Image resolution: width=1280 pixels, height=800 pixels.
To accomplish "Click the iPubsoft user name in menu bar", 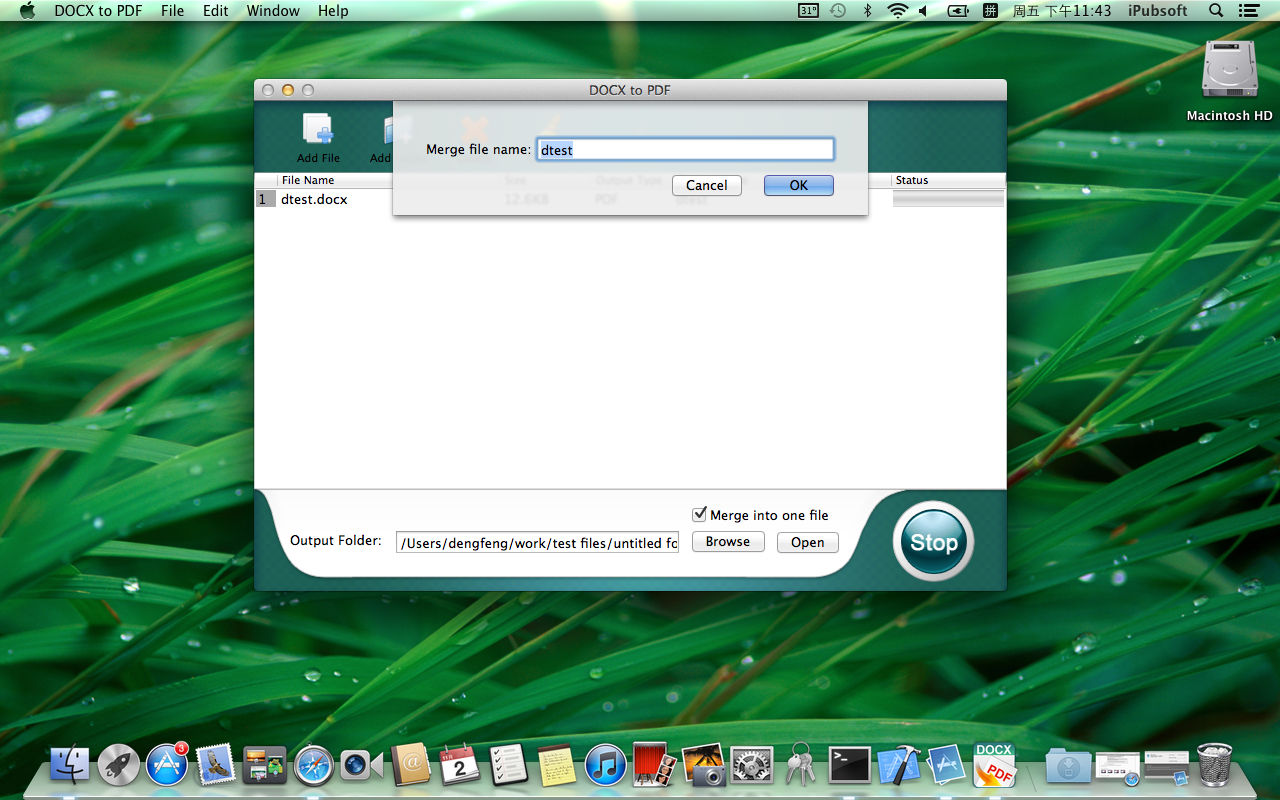I will pyautogui.click(x=1157, y=11).
